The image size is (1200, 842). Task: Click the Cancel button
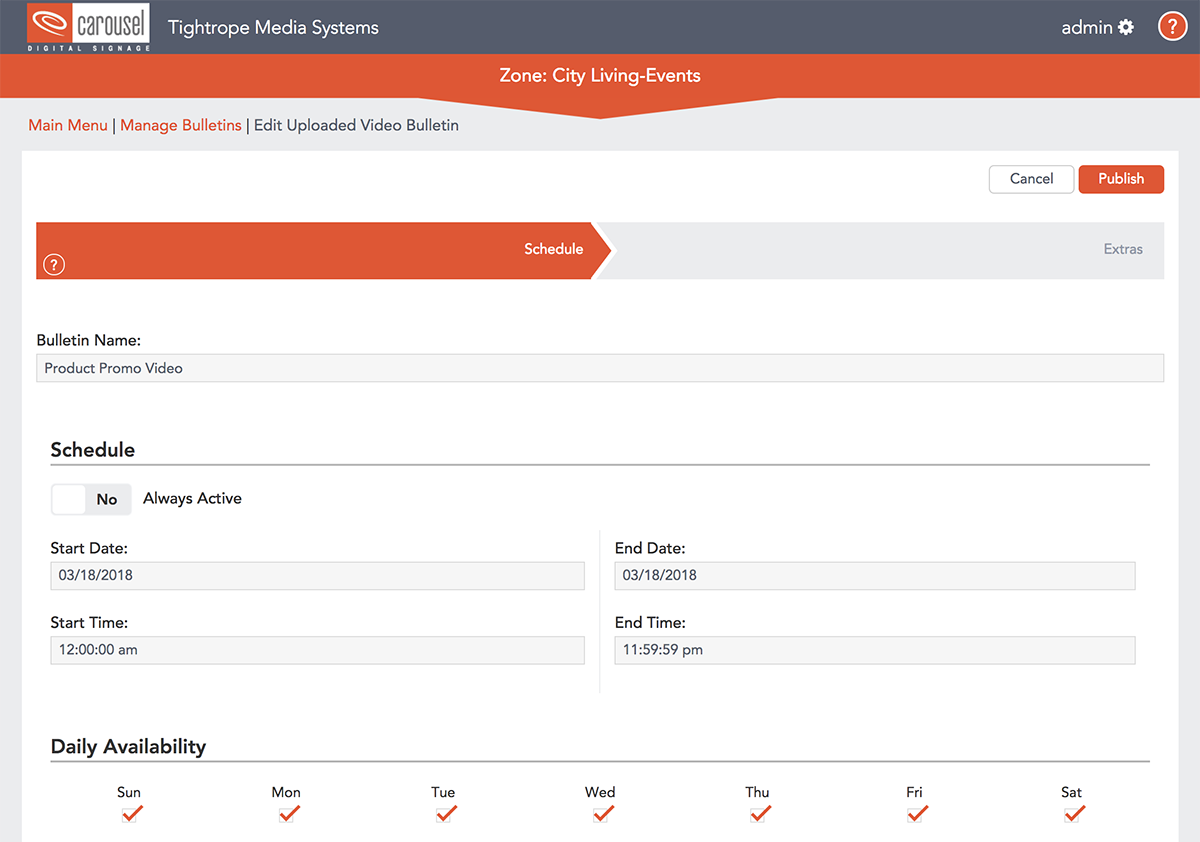(1031, 179)
